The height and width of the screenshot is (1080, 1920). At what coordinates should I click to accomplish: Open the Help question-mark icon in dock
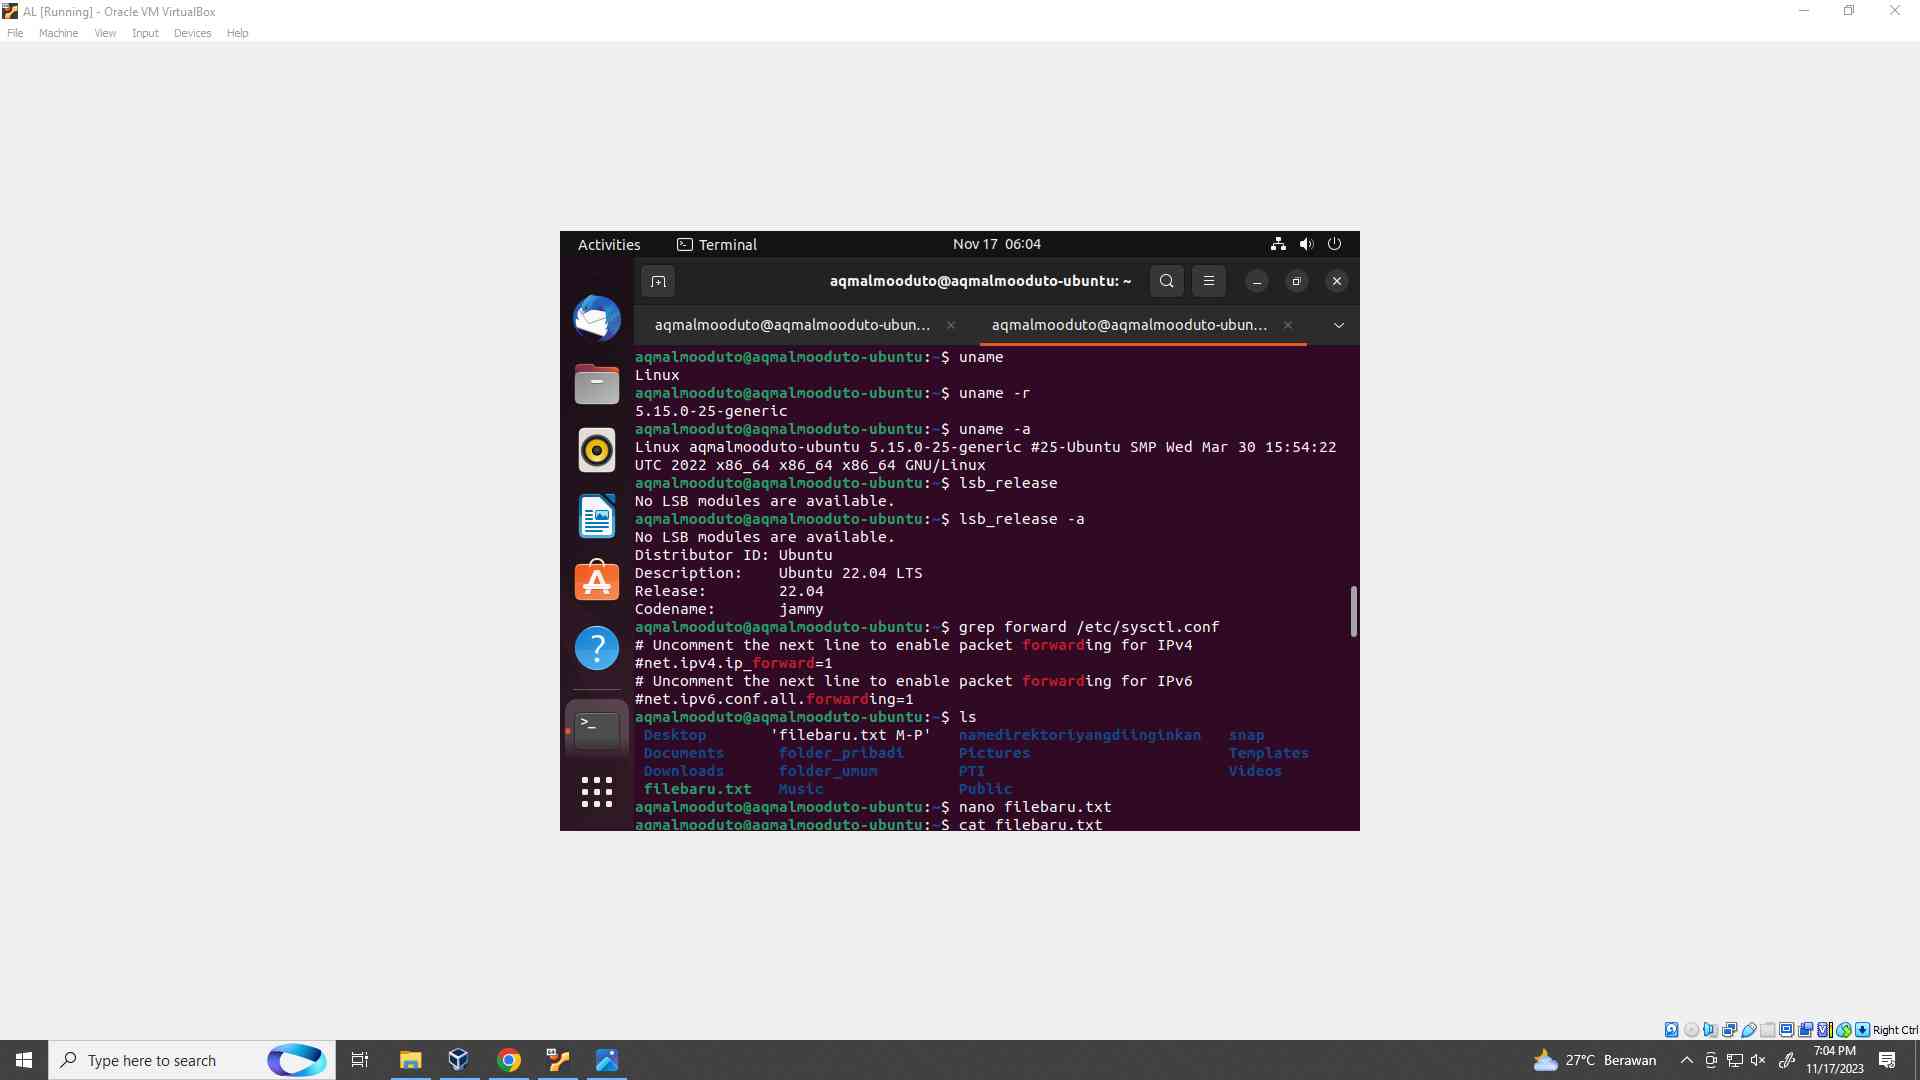coord(597,648)
